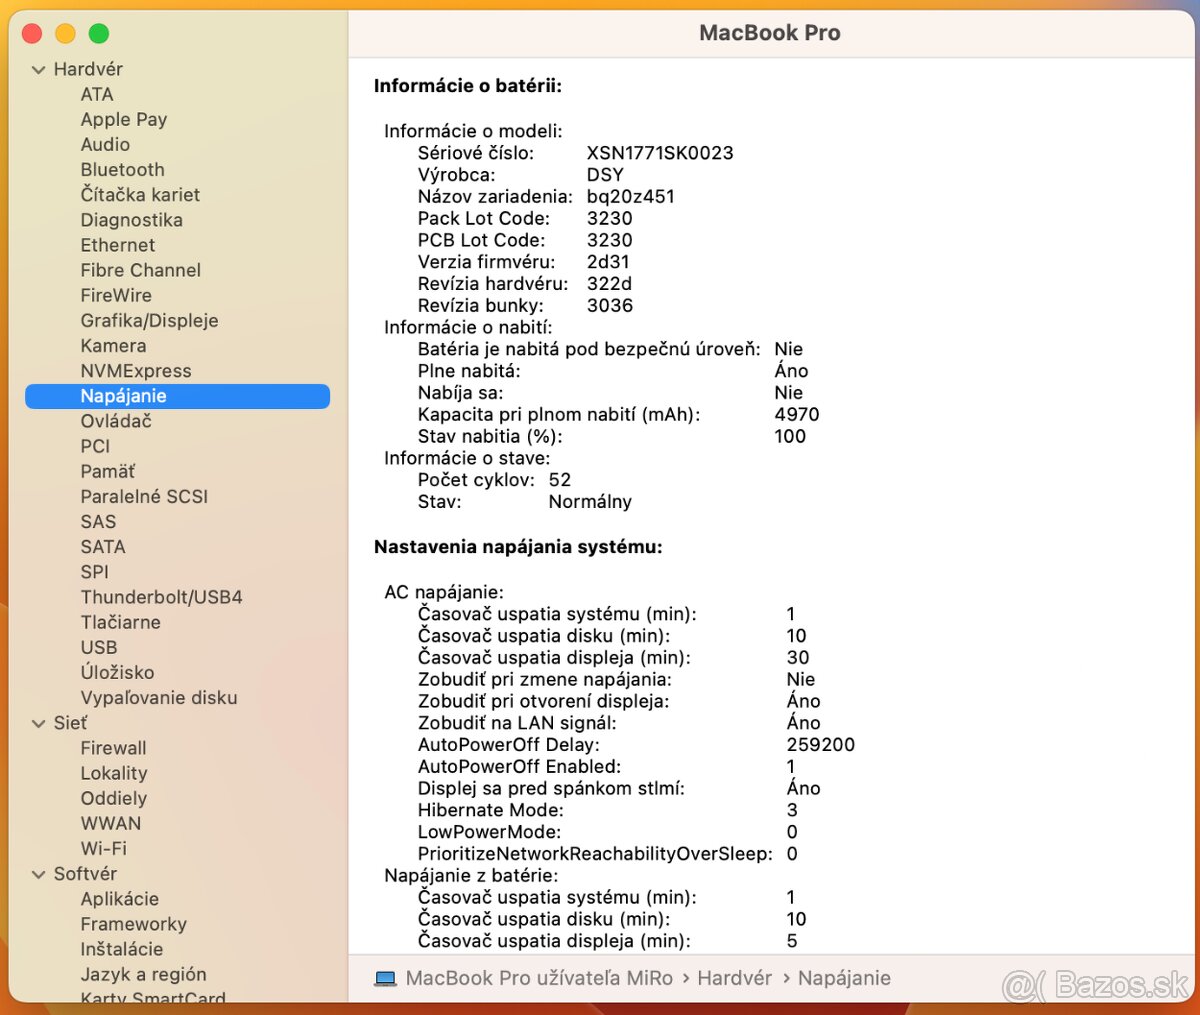Click Napájanie in the breadcrumb path

pyautogui.click(x=845, y=978)
